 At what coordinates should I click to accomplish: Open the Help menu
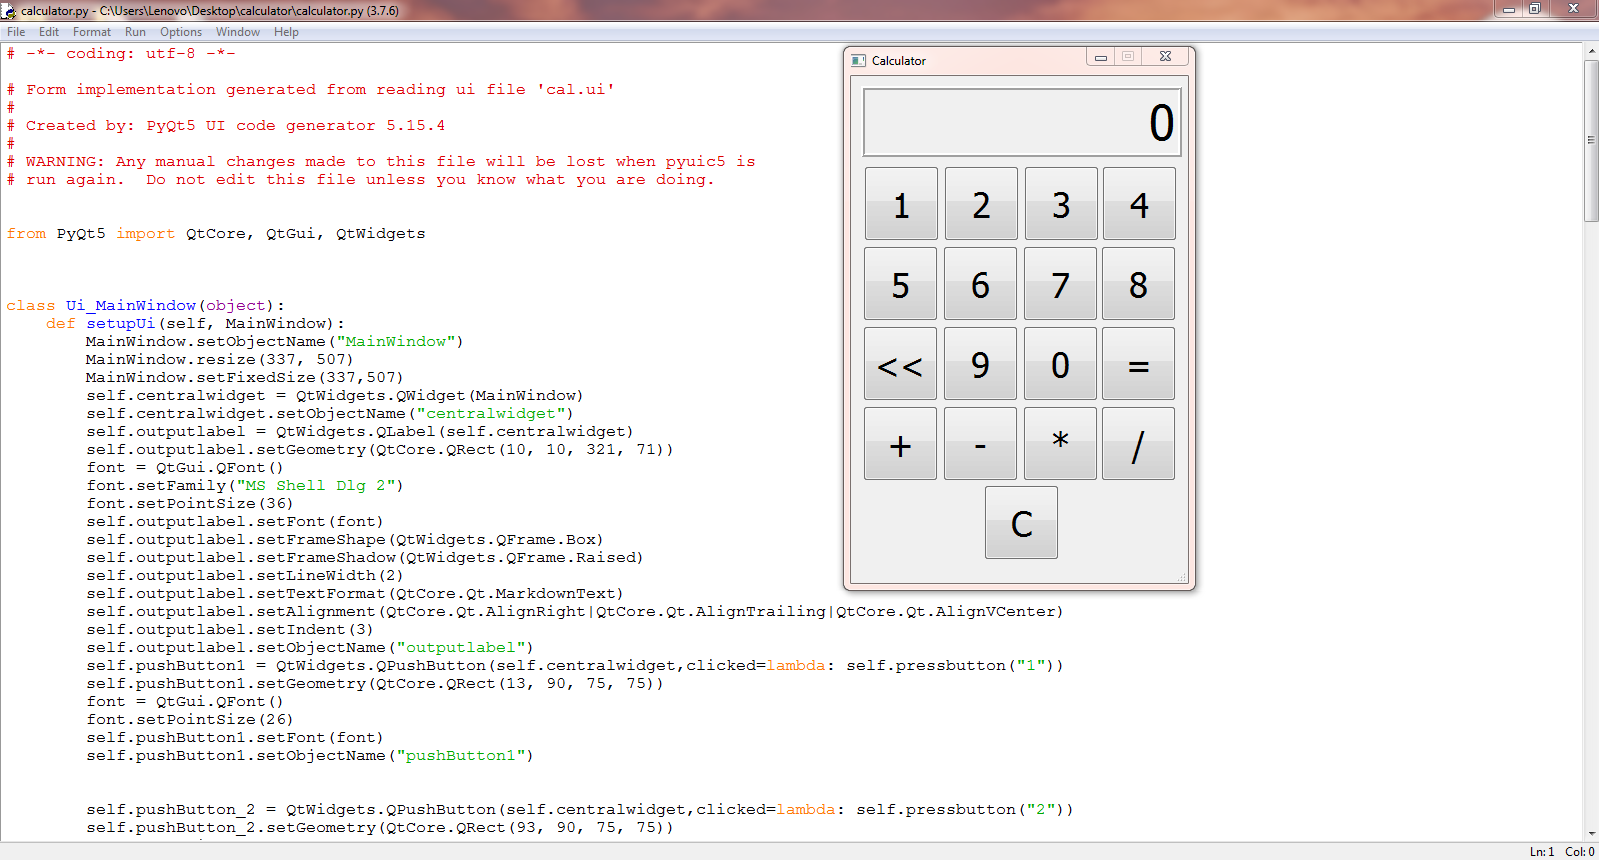pyautogui.click(x=286, y=32)
